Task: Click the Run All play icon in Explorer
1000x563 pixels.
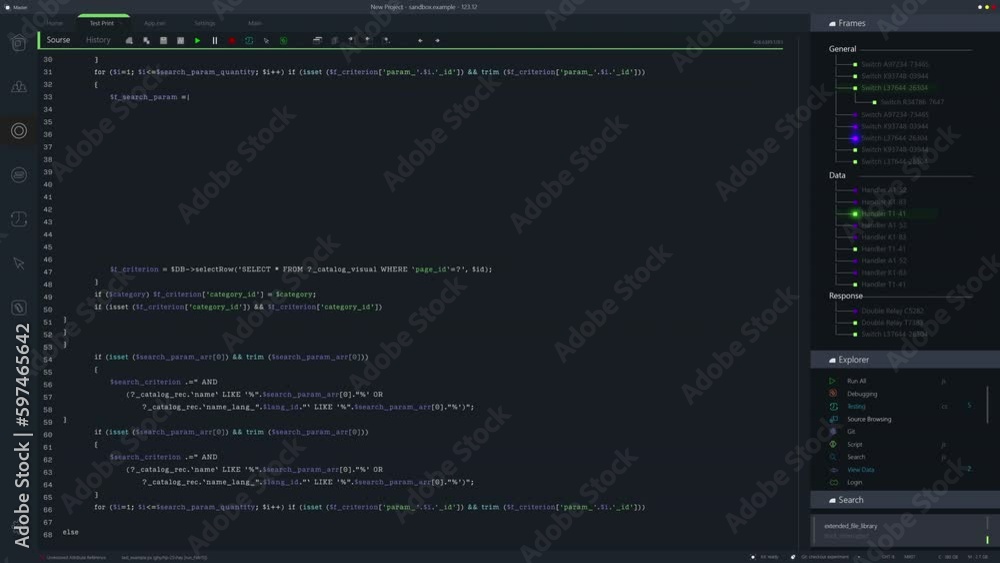Action: [x=832, y=381]
